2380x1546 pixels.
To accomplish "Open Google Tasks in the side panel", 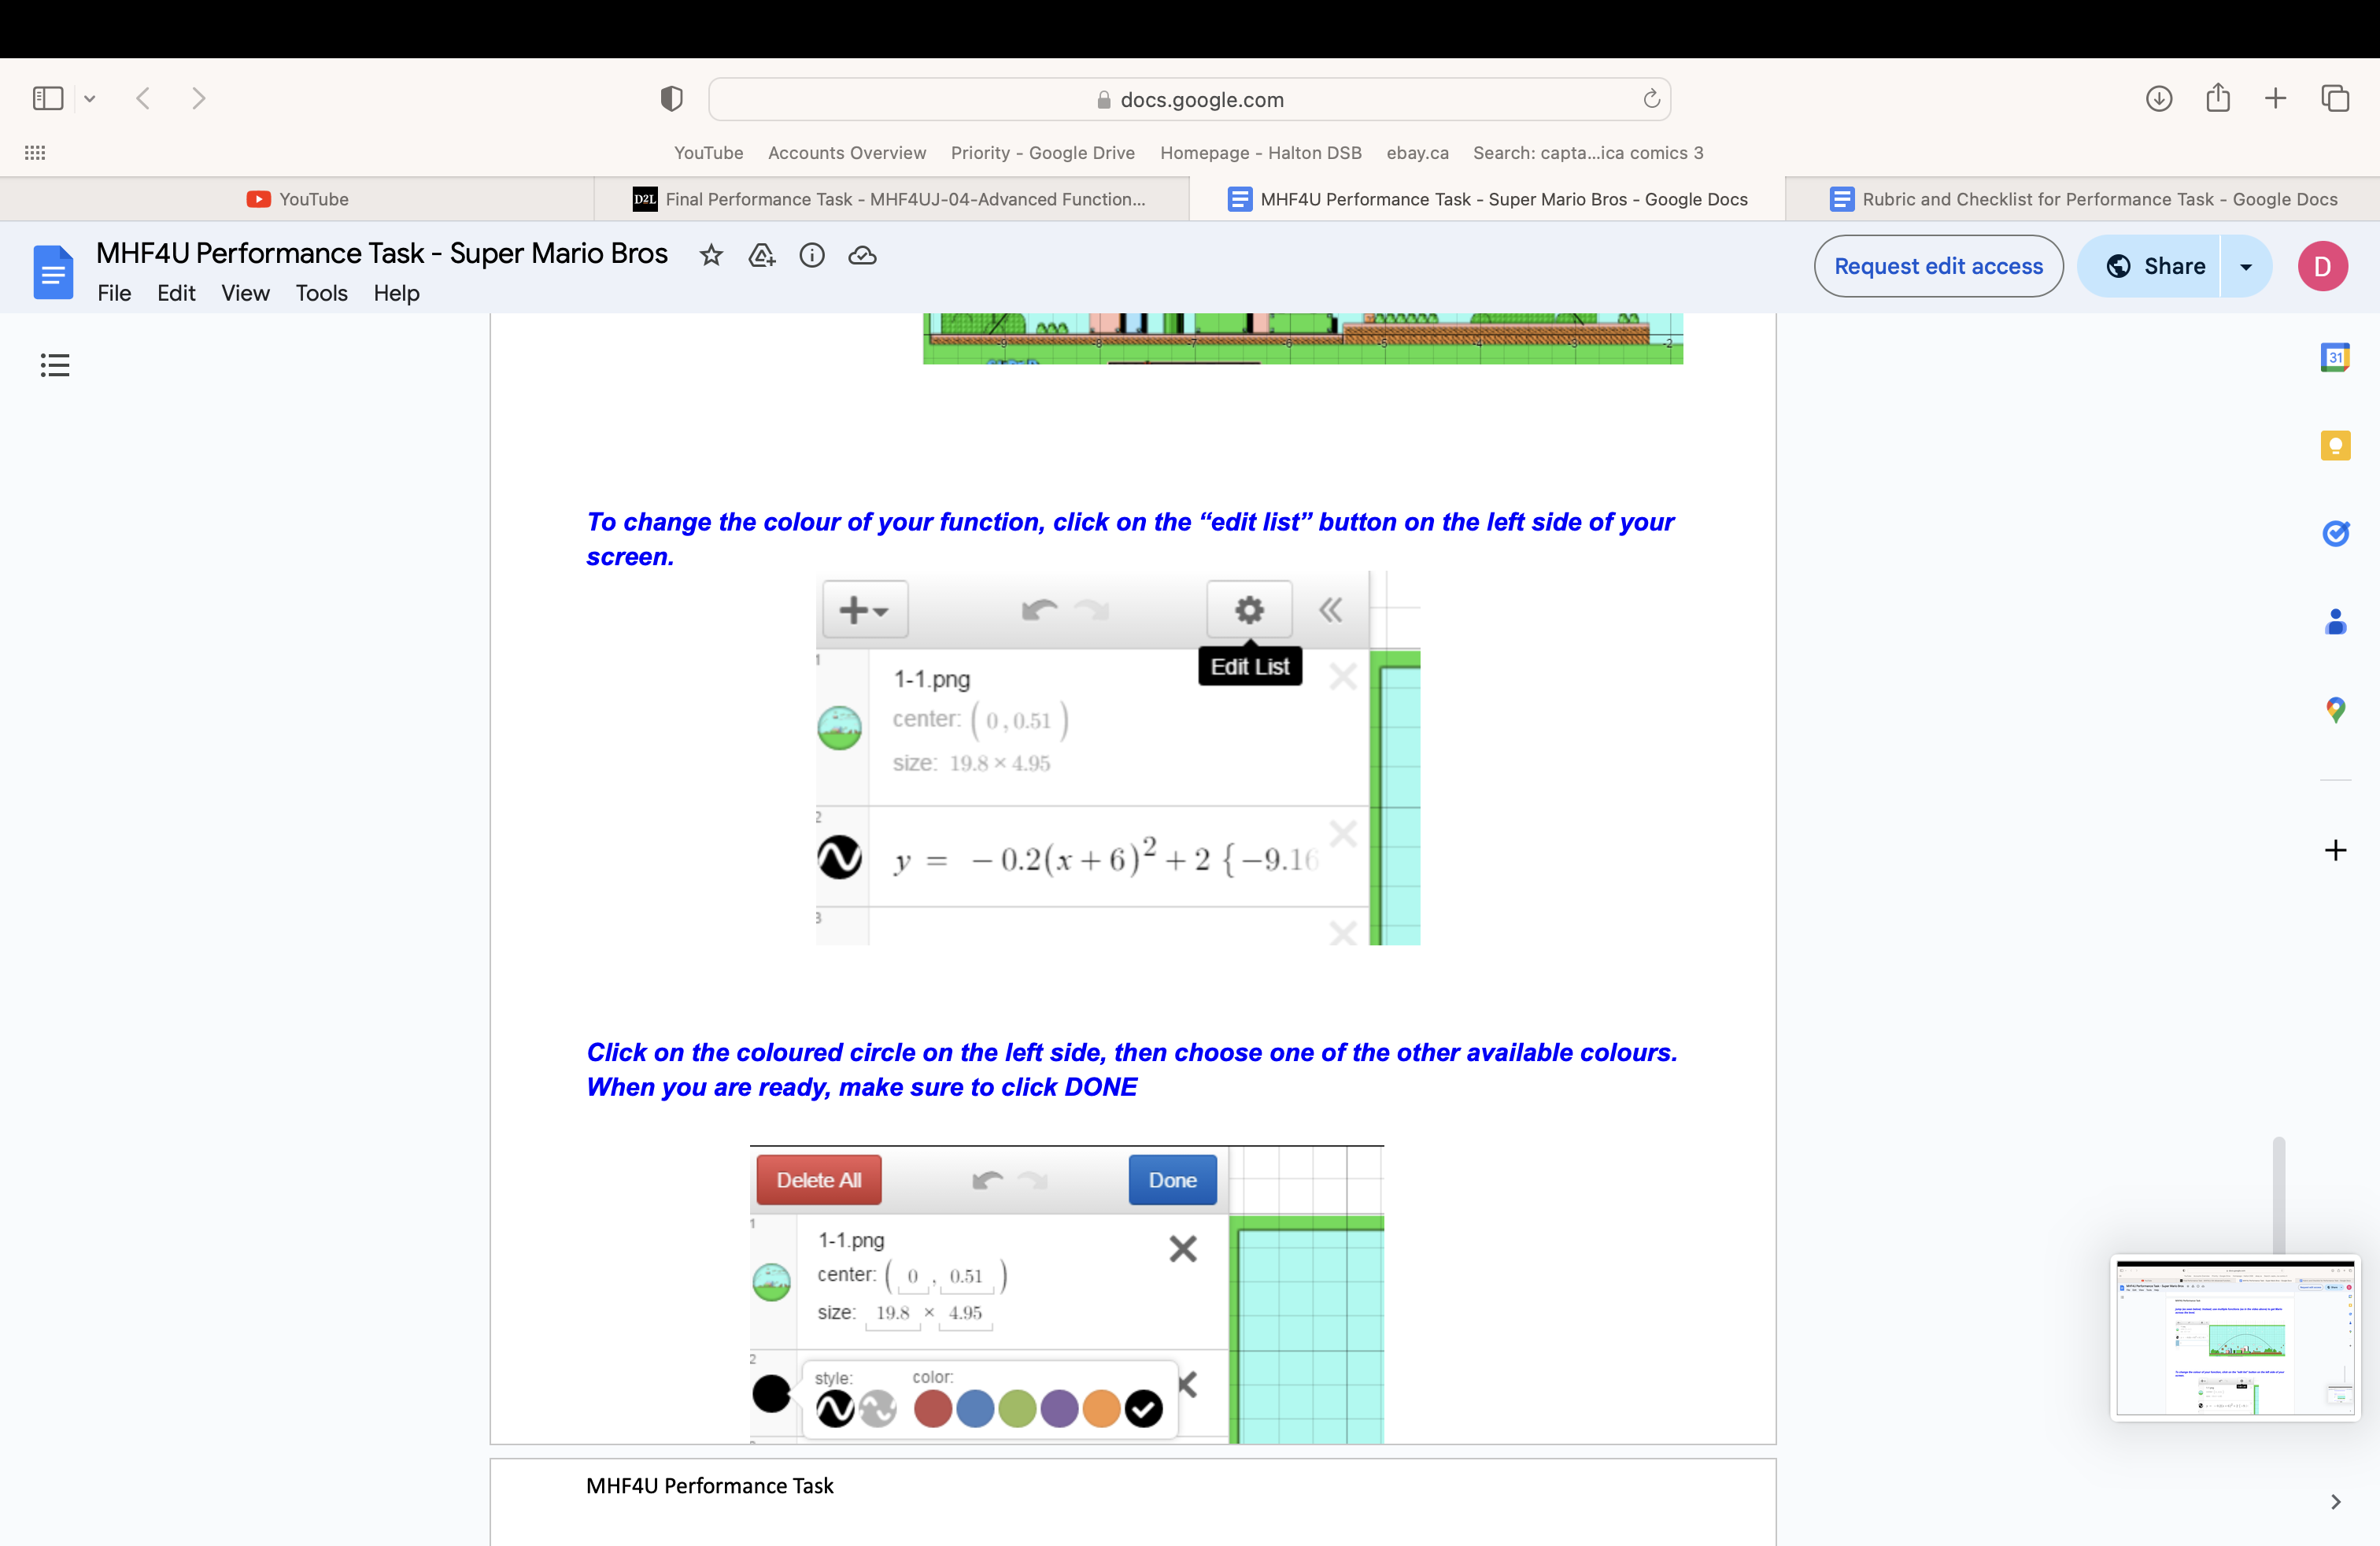I will tap(2336, 533).
